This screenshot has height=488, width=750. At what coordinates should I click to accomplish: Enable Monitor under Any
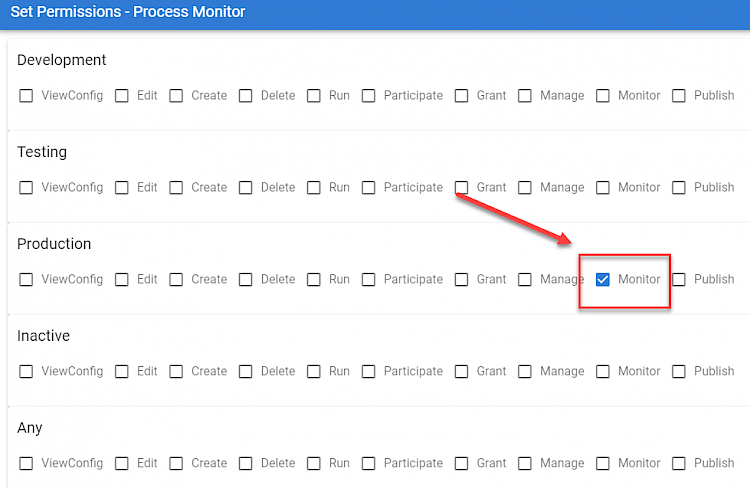tap(603, 463)
